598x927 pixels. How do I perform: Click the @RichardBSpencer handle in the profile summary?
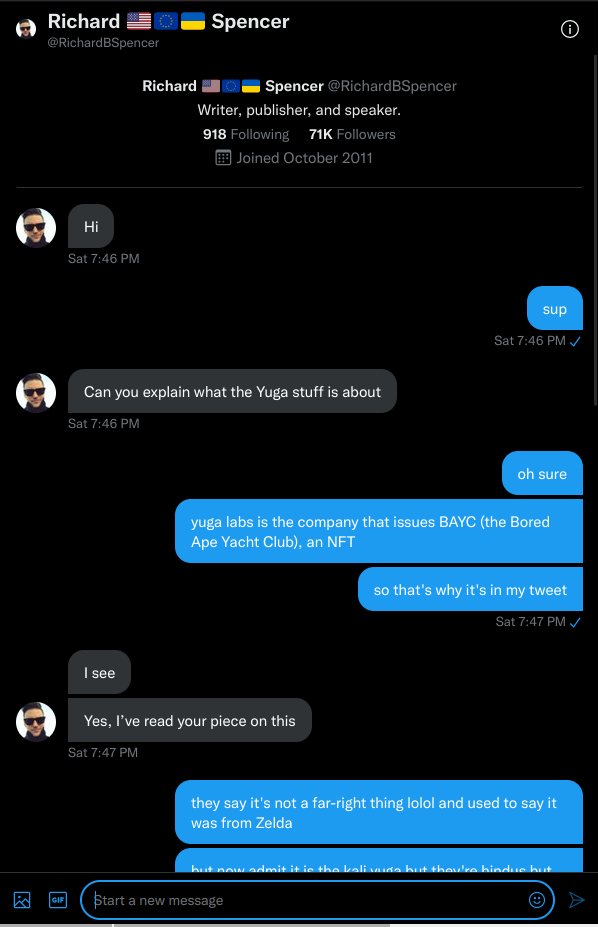point(391,86)
